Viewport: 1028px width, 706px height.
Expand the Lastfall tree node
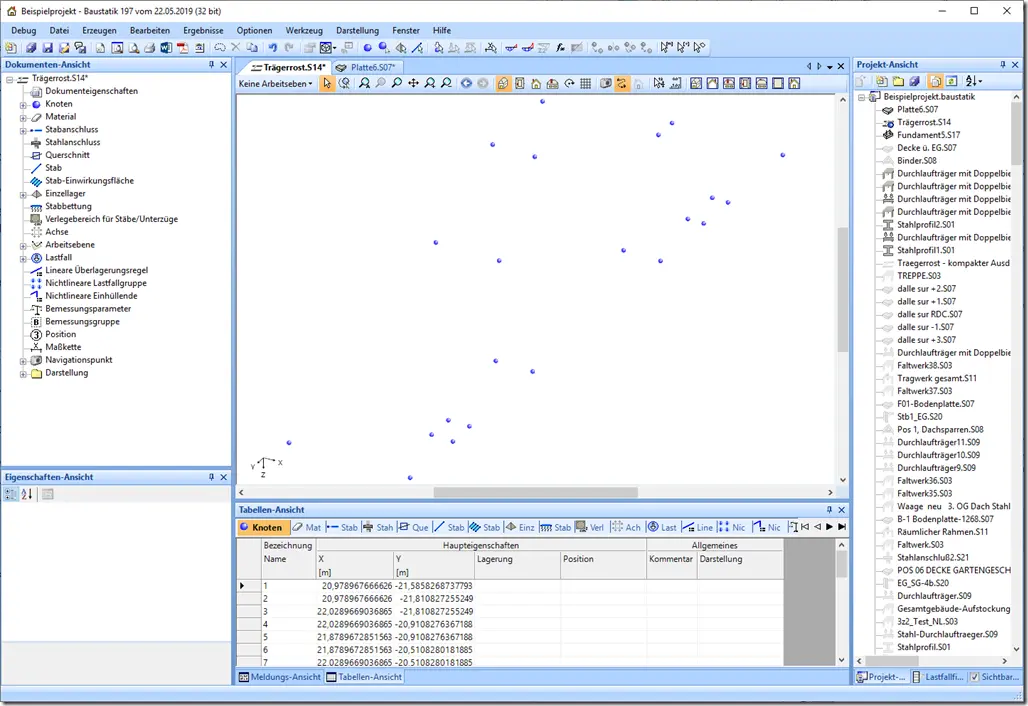[23, 259]
